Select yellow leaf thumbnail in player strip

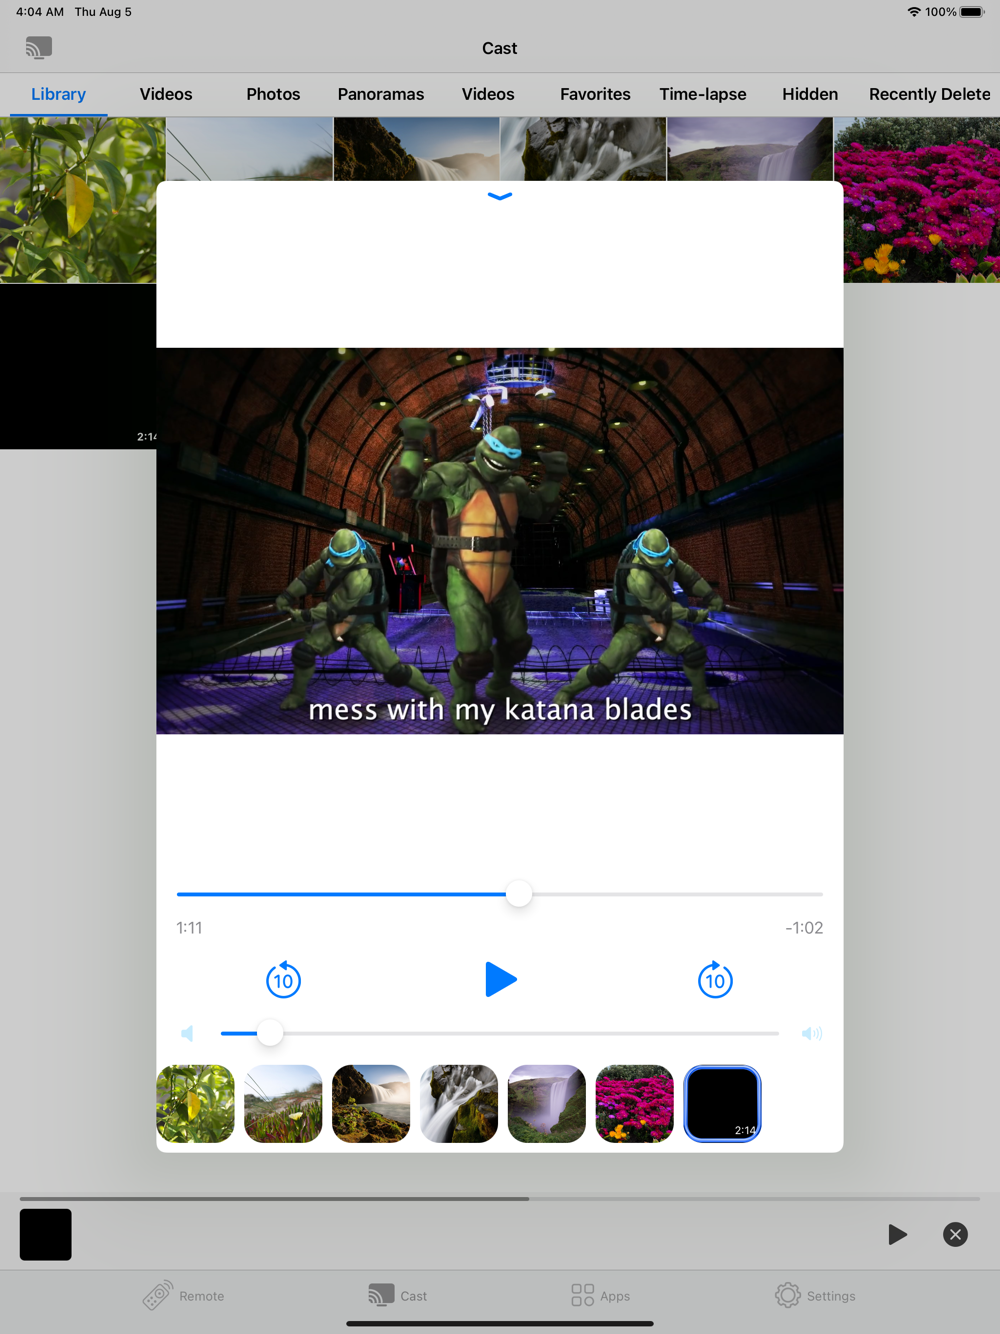[x=196, y=1104]
